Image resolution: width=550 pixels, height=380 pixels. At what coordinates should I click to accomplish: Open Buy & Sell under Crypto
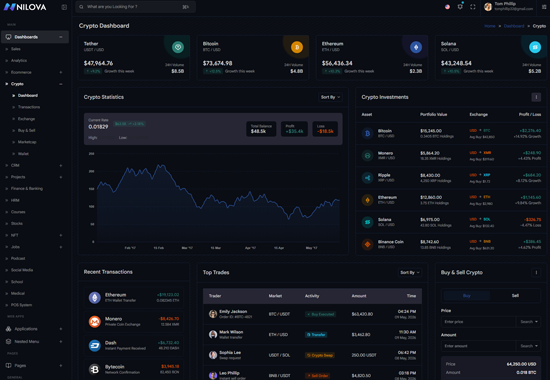click(x=26, y=130)
